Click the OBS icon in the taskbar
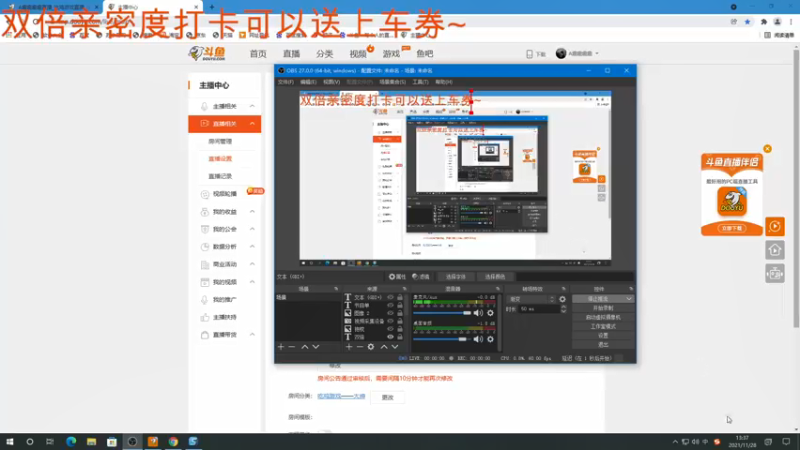 [132, 441]
